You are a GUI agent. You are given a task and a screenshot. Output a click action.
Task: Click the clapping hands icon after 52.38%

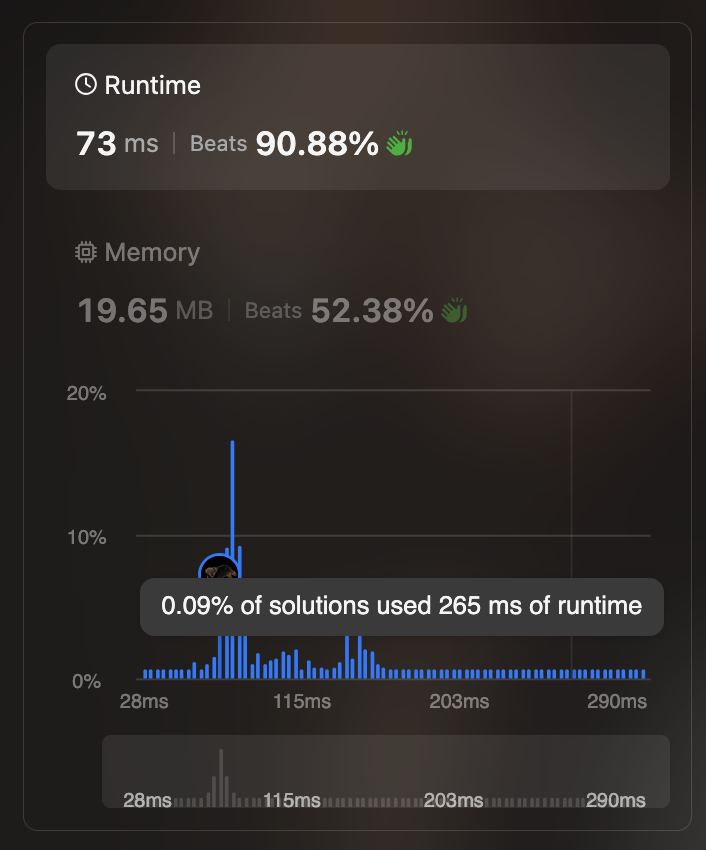454,310
